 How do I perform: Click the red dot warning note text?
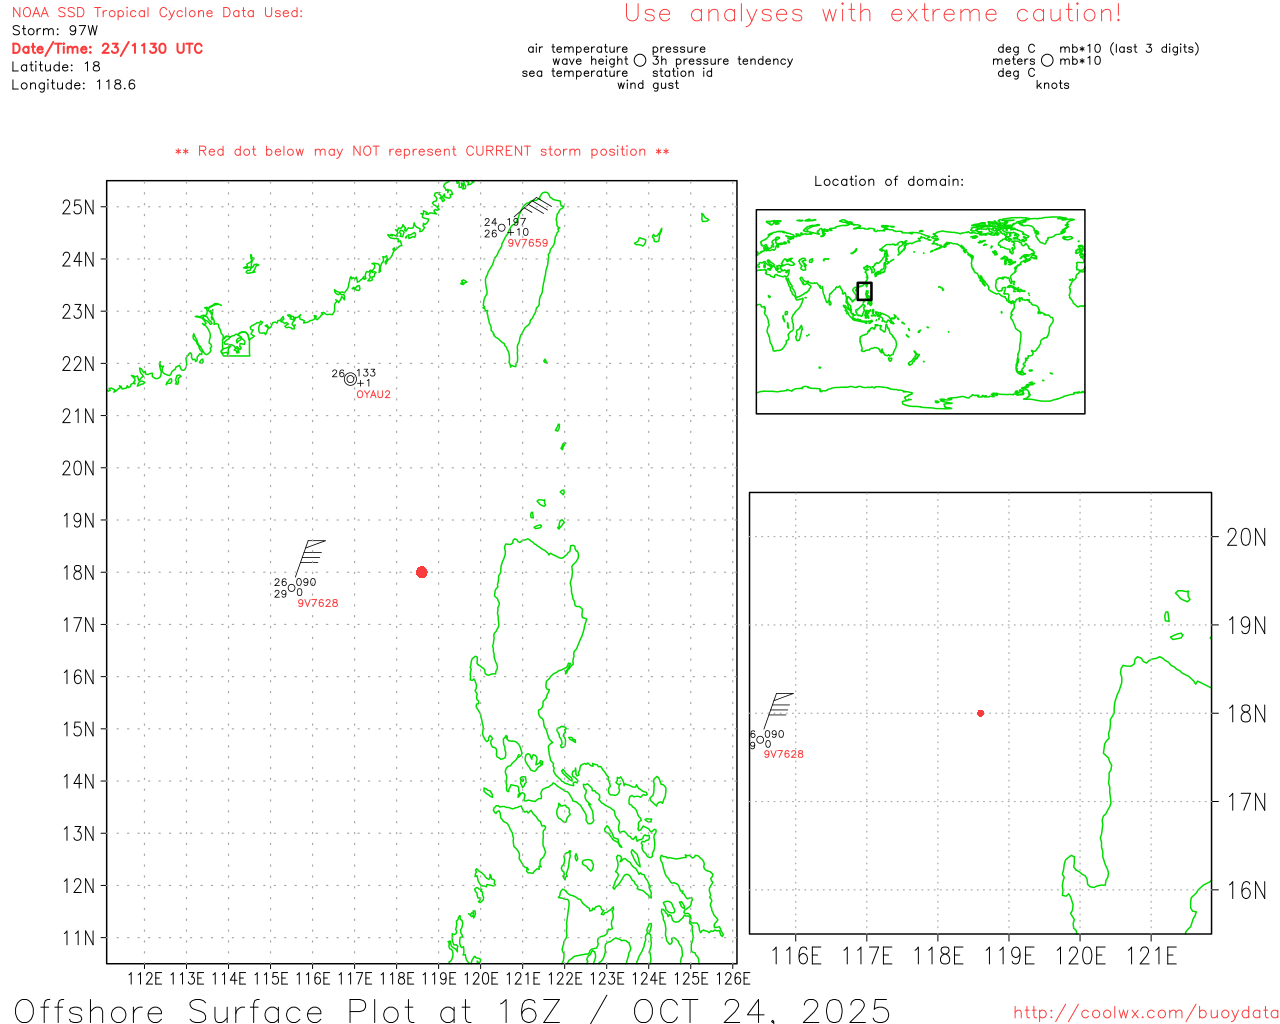pos(422,151)
